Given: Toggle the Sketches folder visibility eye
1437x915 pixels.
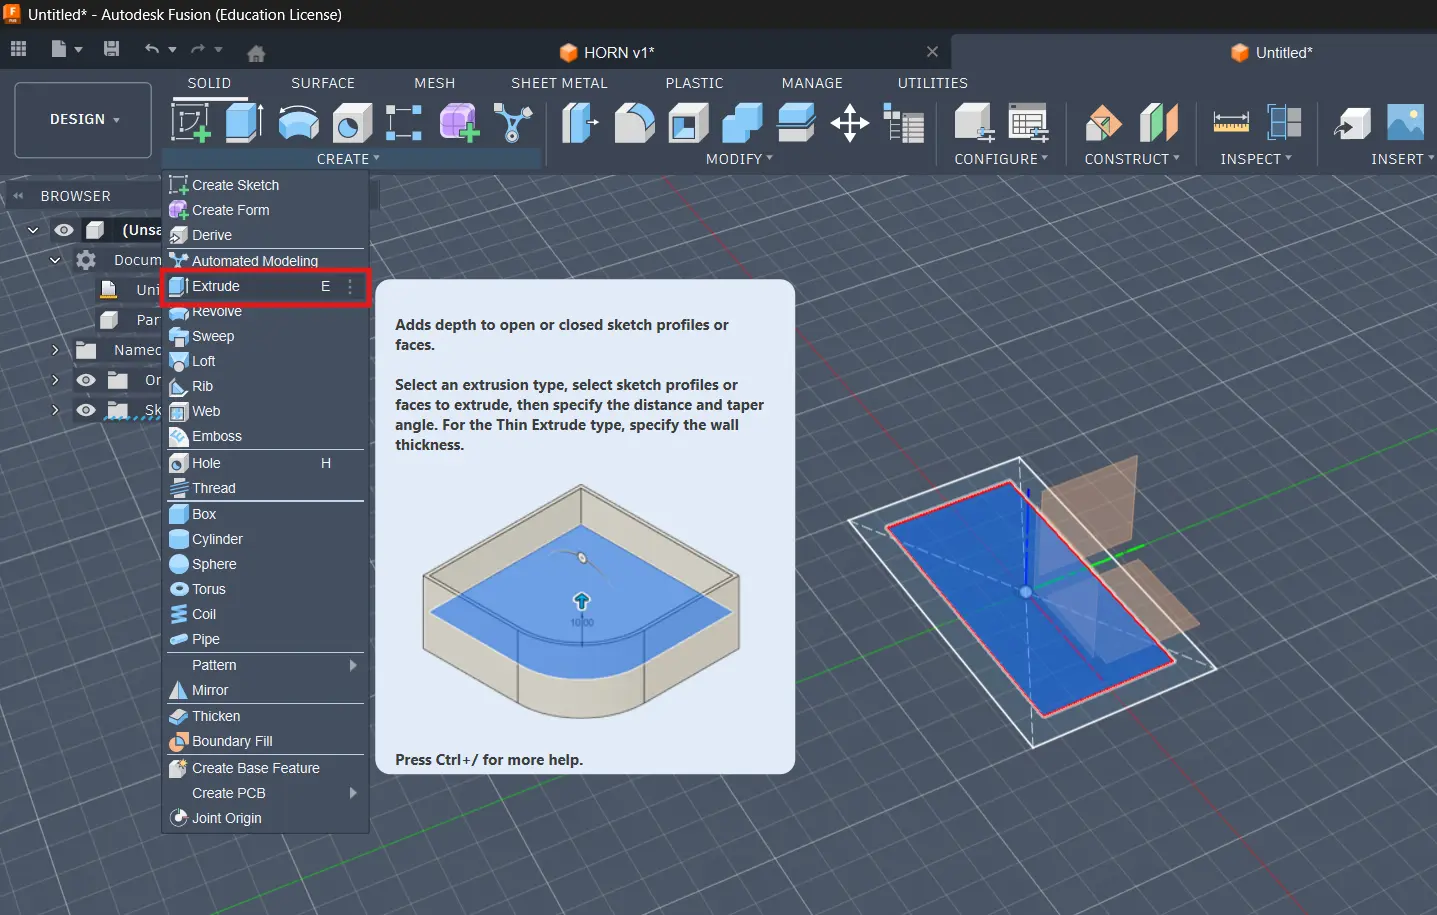Looking at the screenshot, I should tap(86, 410).
